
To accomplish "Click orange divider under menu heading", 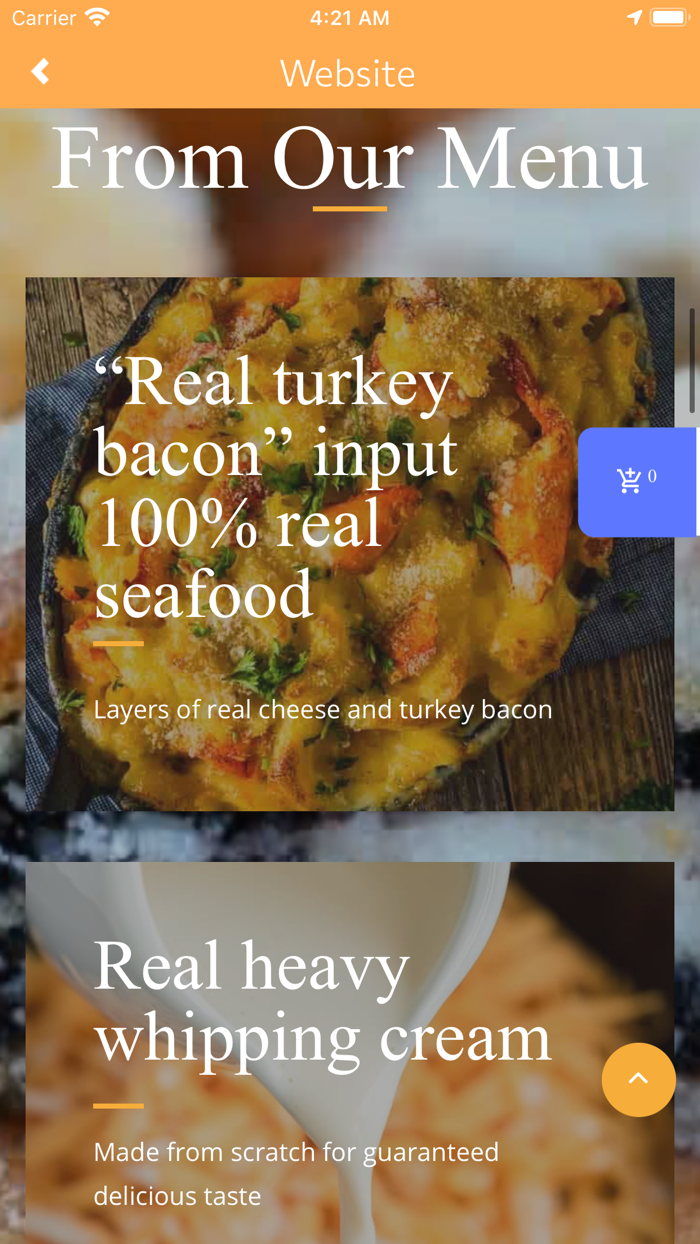I will (350, 209).
